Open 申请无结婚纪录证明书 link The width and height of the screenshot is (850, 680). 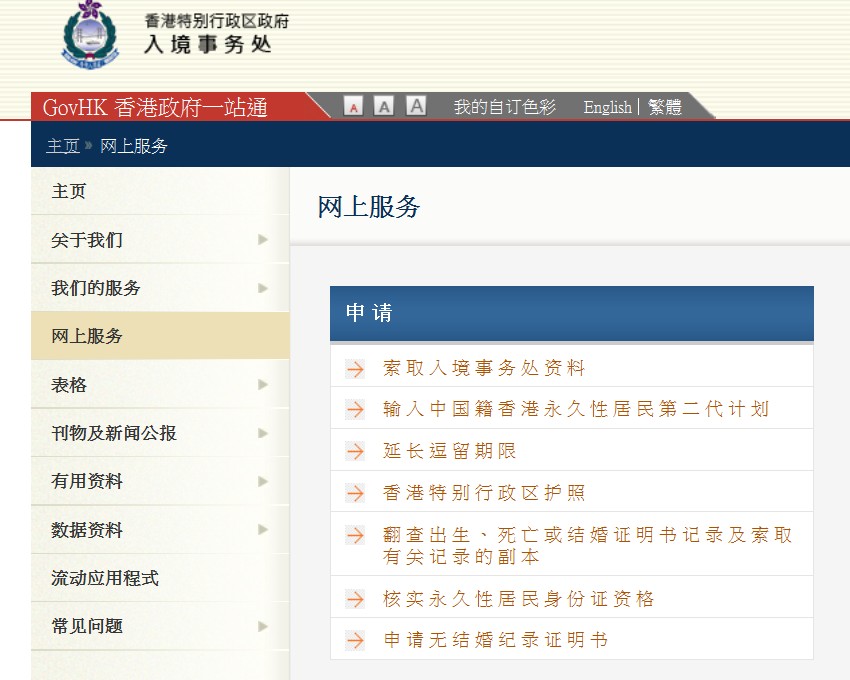[495, 640]
